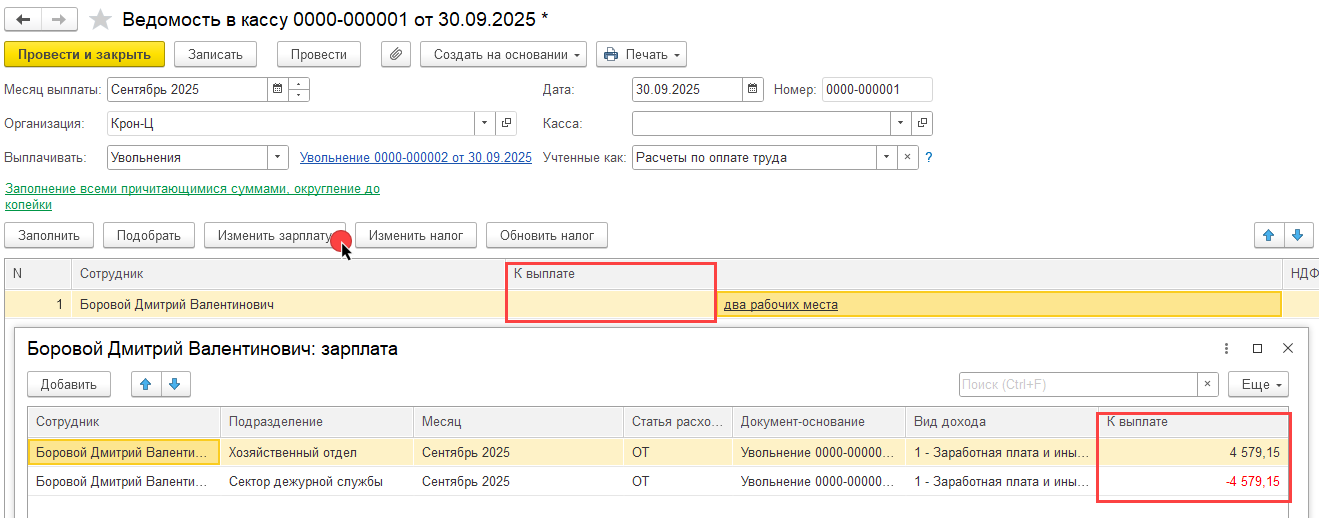Image resolution: width=1319 pixels, height=518 pixels.
Task: Click the N column header in main table
Action: (38, 273)
